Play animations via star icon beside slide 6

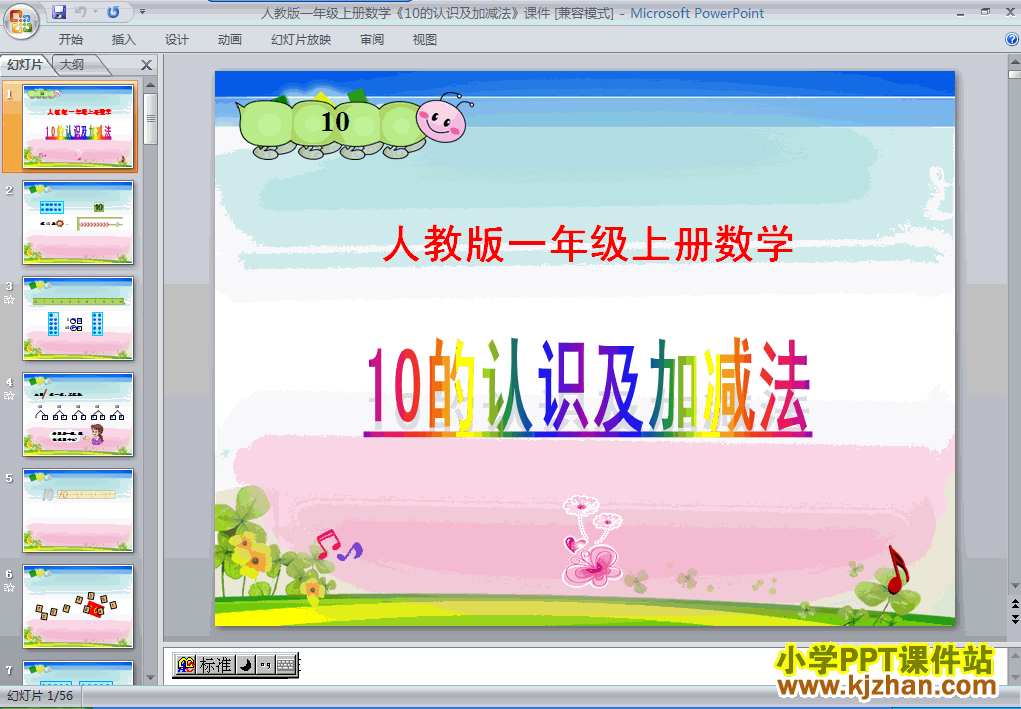(x=9, y=588)
